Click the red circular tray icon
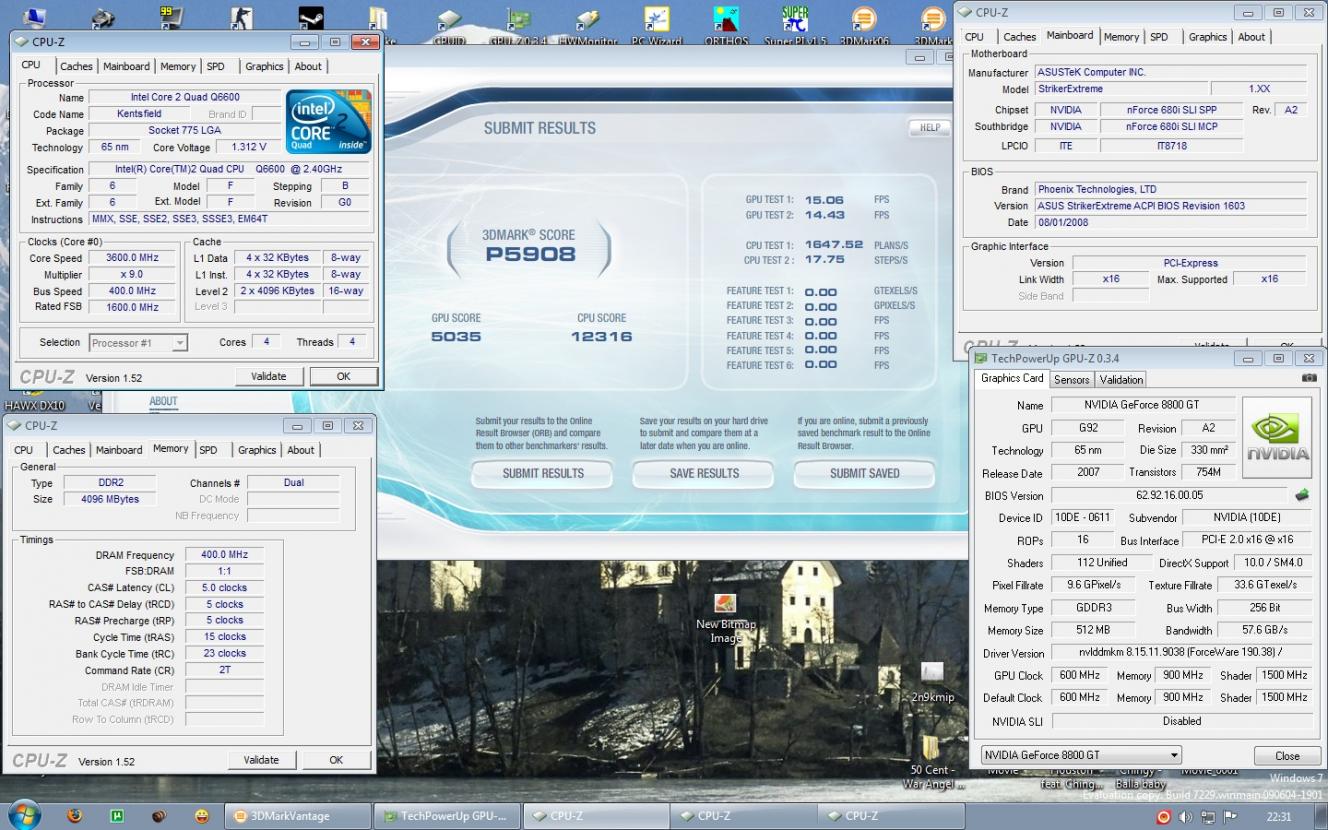Viewport: 1328px width, 830px height. 1164,817
